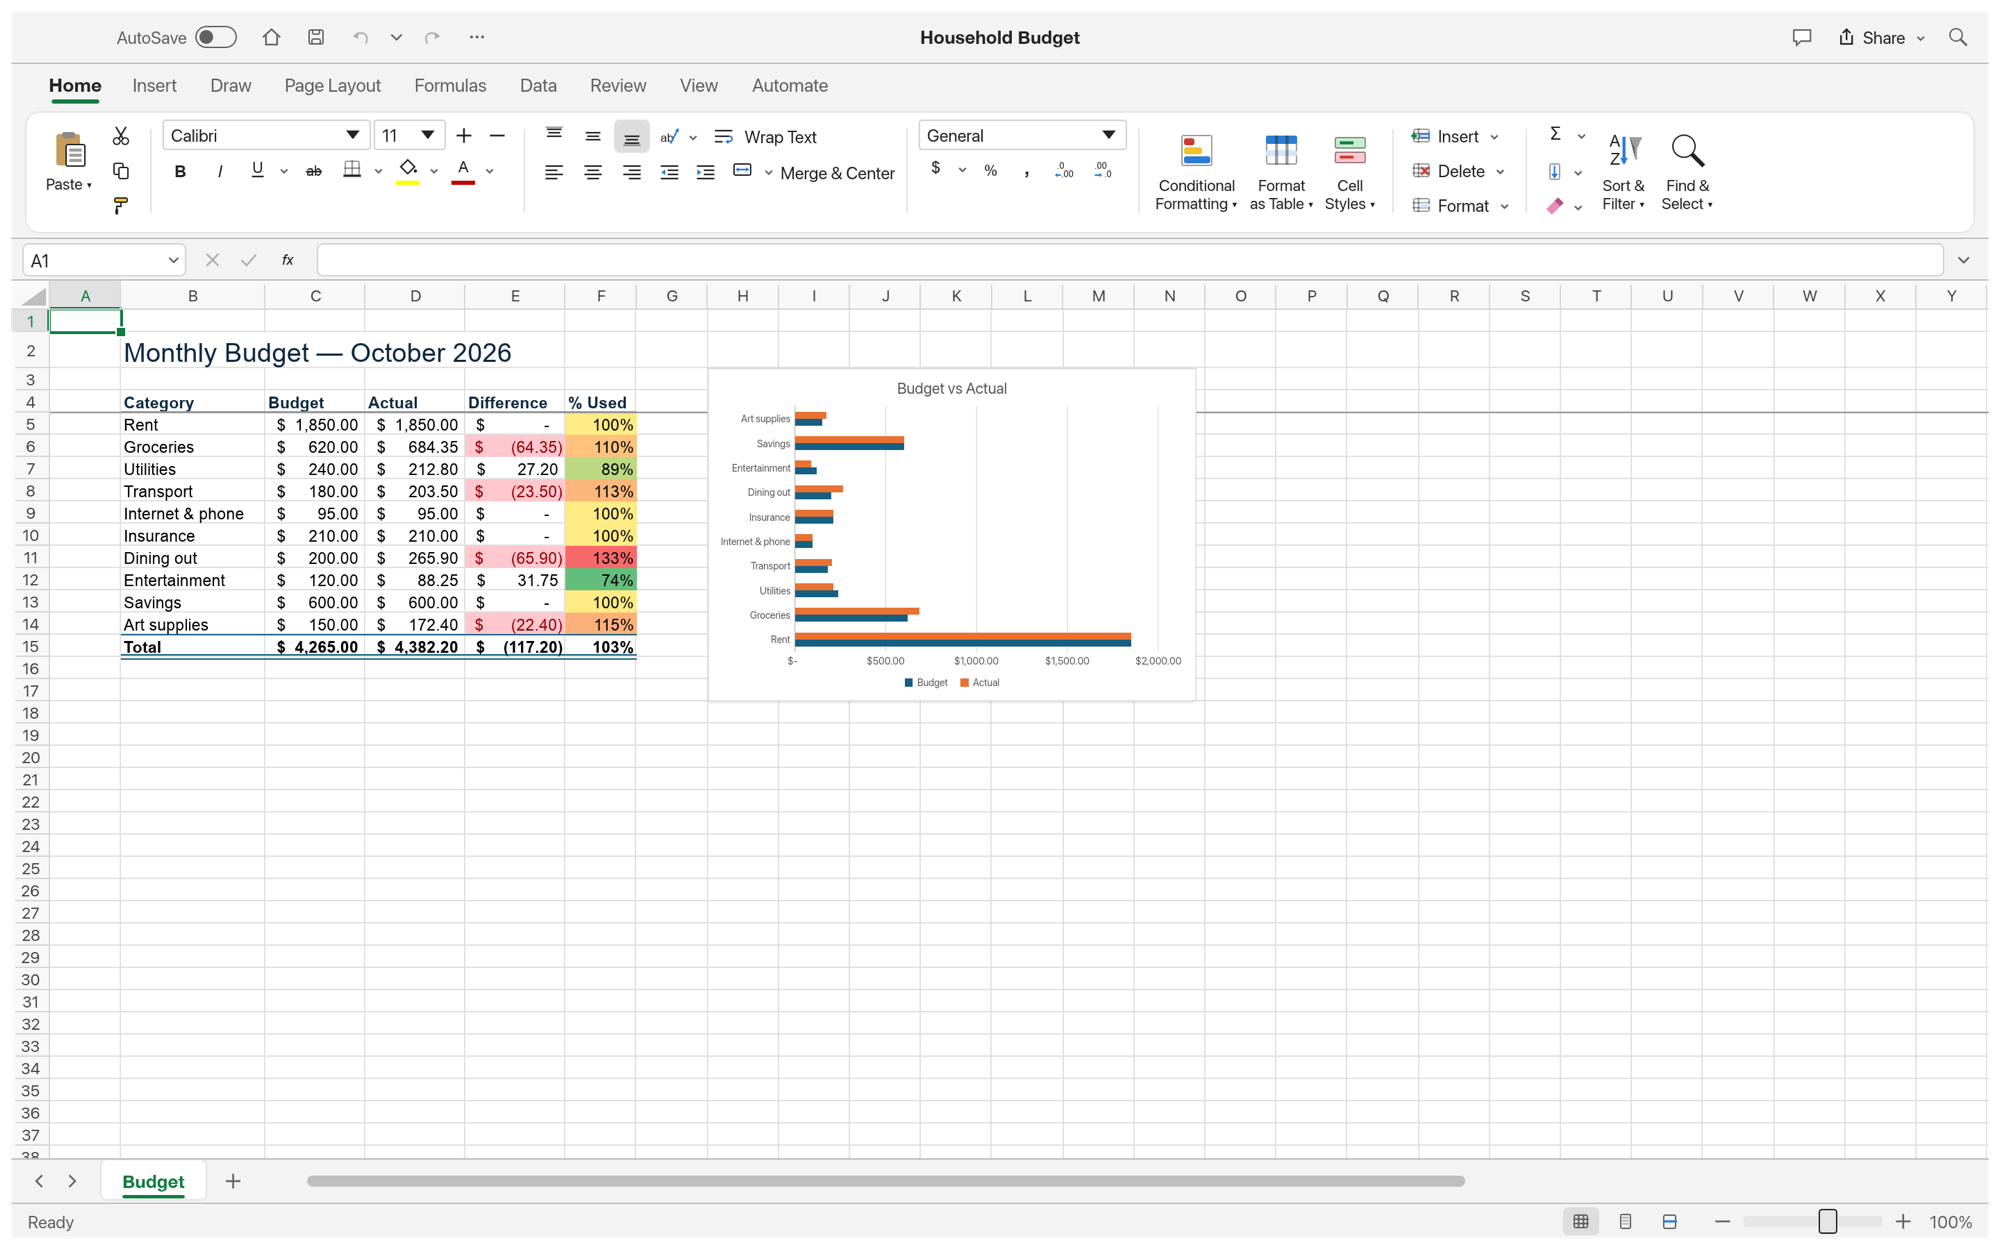Open the font size dropdown
The image size is (2000, 1250).
point(427,135)
